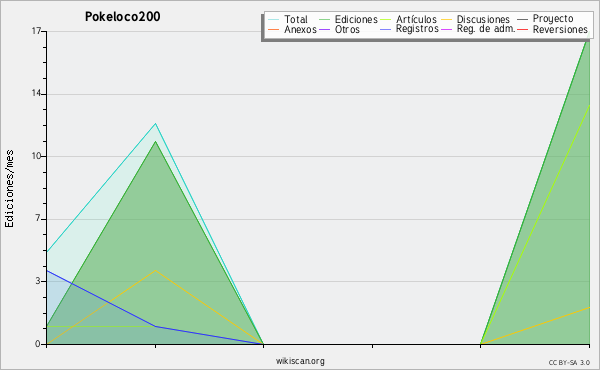Click the y-axis value 3
Screen dimensions: 600x370
coord(38,281)
